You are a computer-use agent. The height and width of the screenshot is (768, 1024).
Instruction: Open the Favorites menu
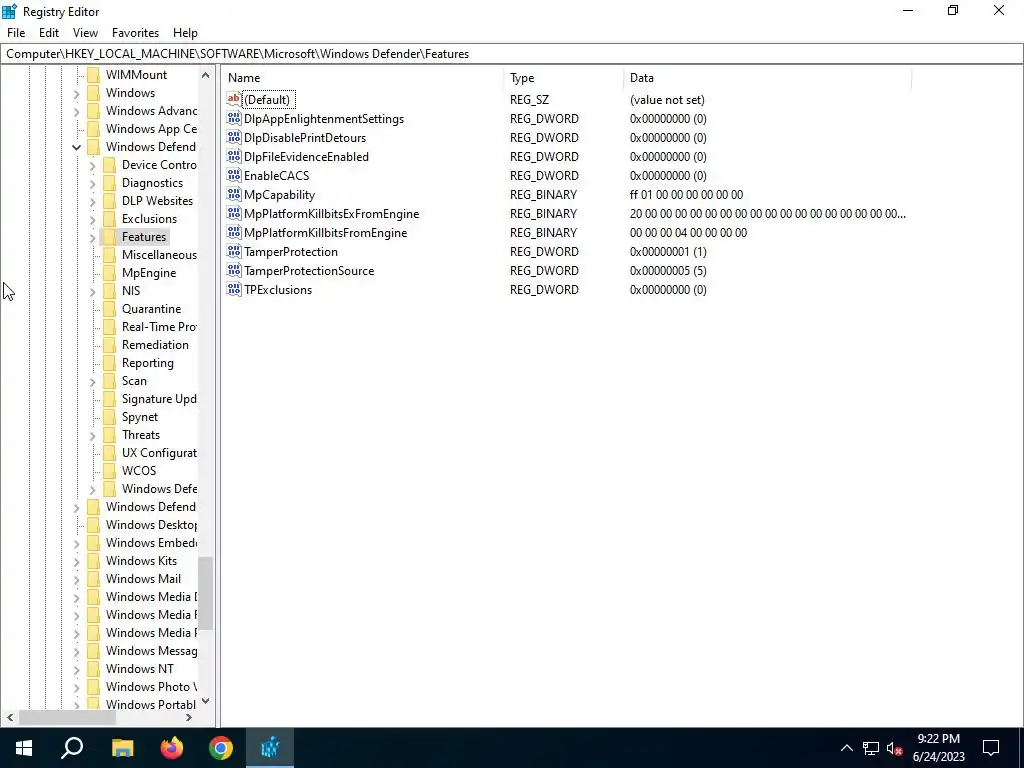pos(135,33)
